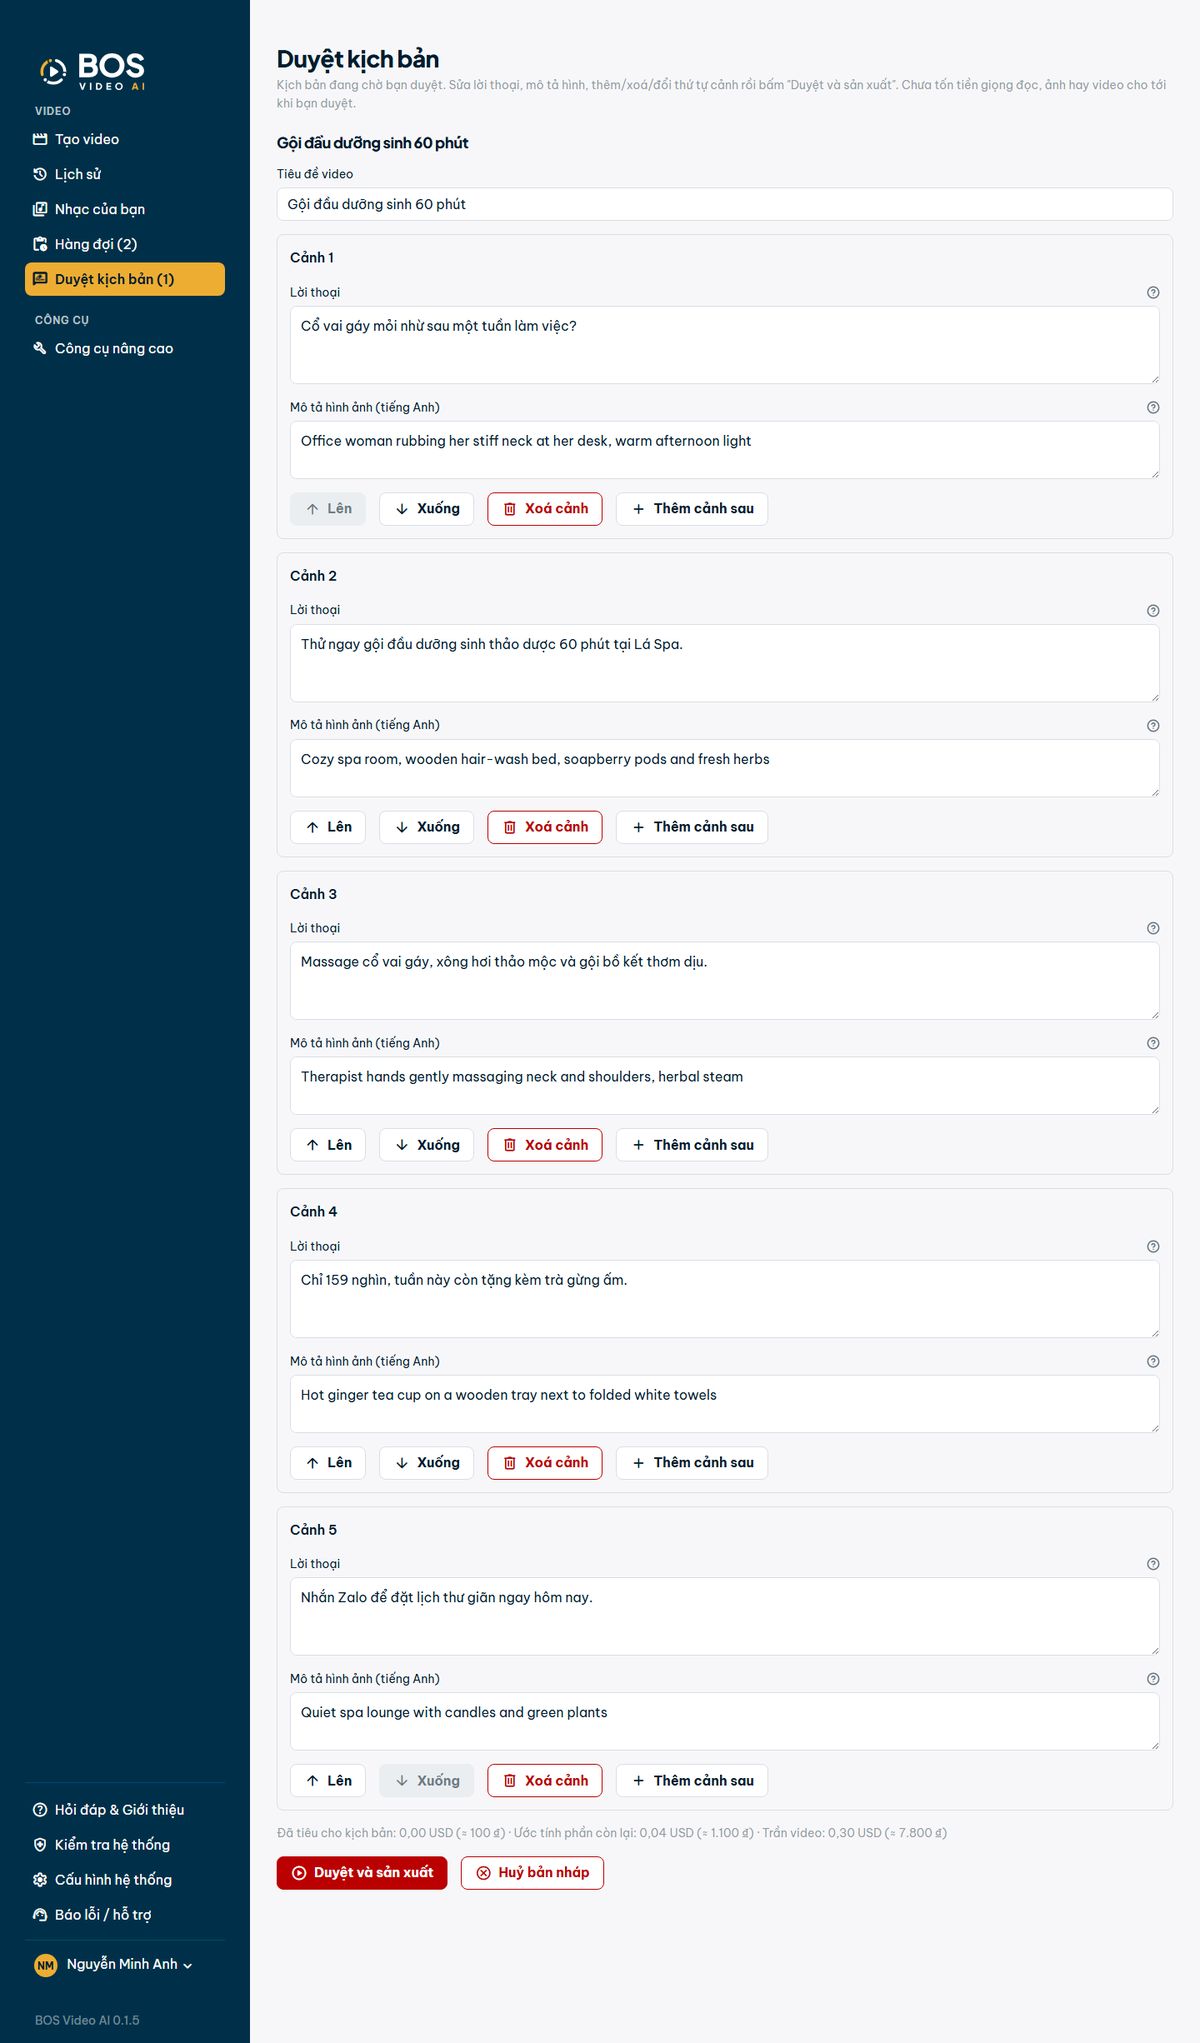
Task: Add a scene after Cảnh 5
Action: pos(692,1781)
